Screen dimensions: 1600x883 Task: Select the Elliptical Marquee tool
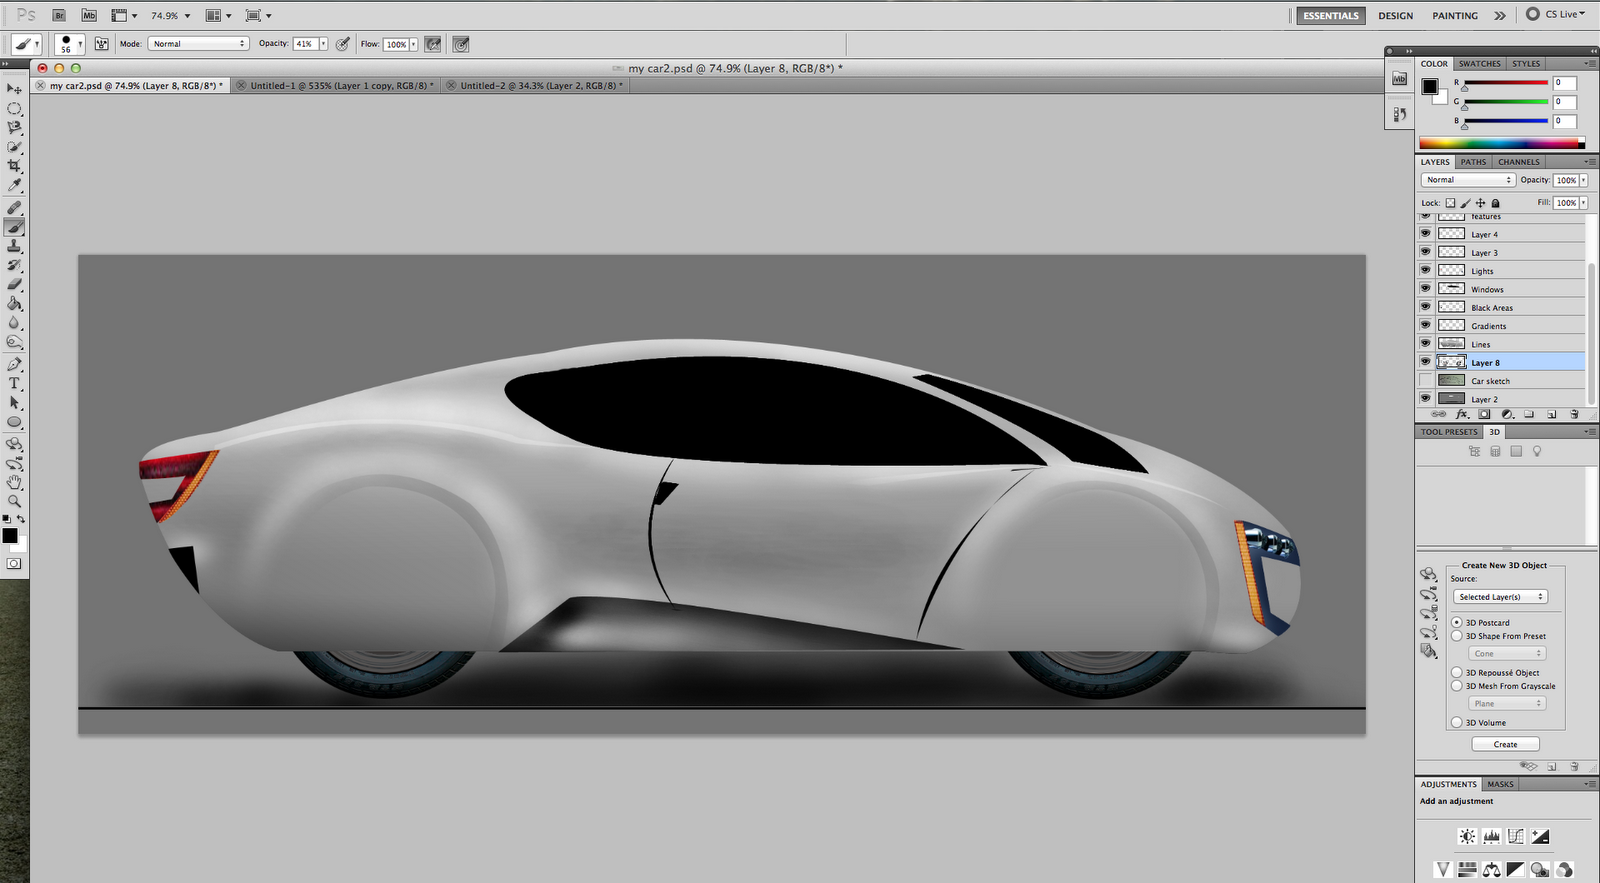click(14, 108)
